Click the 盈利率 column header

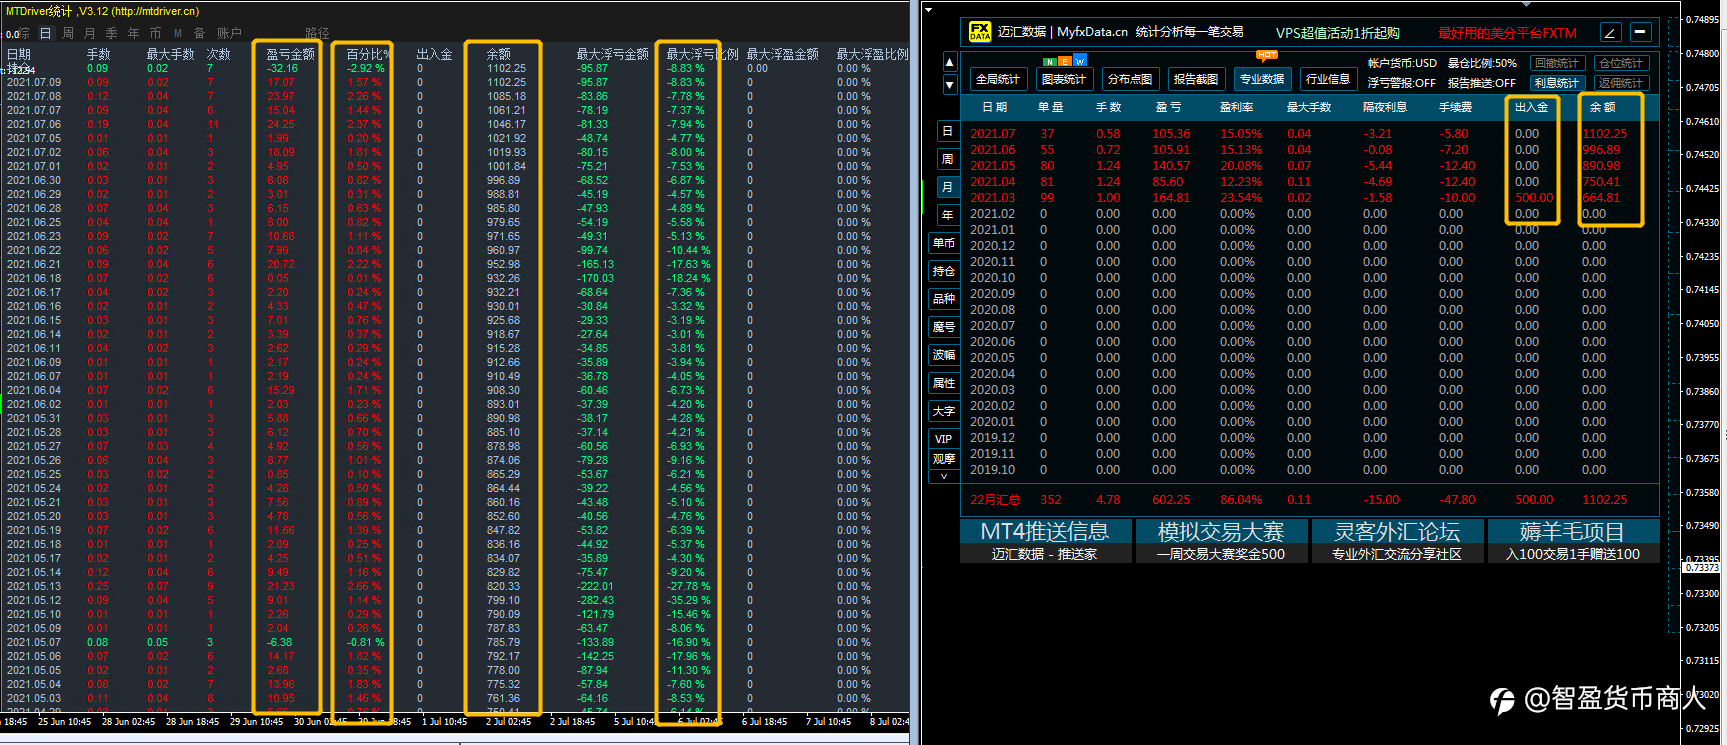point(1236,107)
